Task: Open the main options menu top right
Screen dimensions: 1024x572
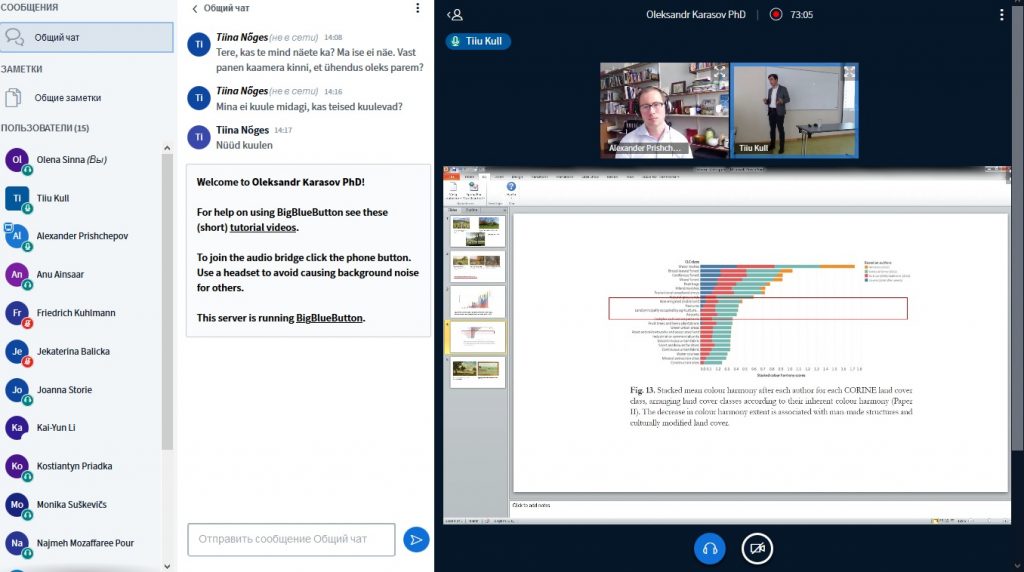Action: [1001, 15]
